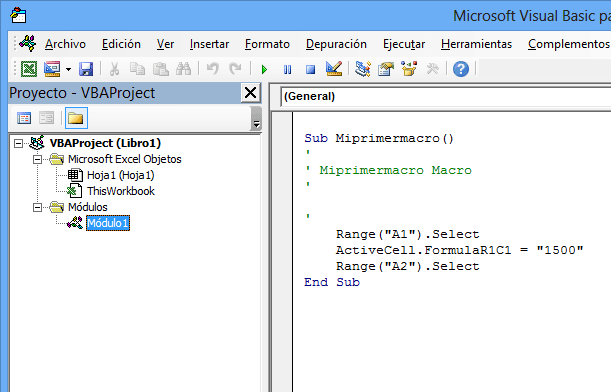Click the VBA icon beside Archivo menu

[28, 43]
